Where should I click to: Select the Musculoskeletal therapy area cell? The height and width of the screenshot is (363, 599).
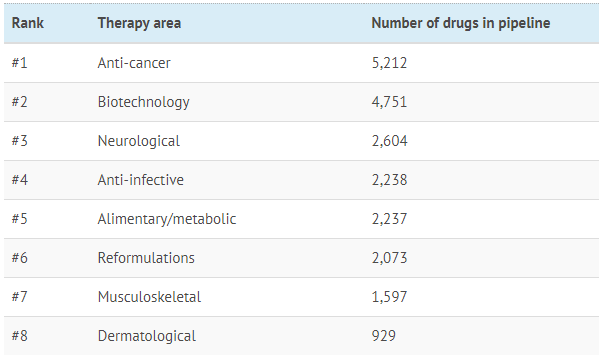click(149, 297)
